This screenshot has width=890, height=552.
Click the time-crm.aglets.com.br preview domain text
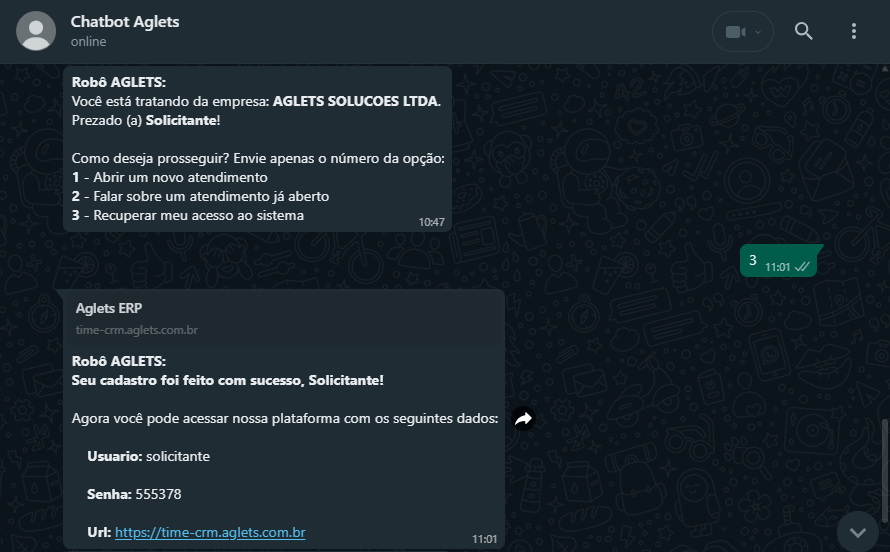pyautogui.click(x=137, y=330)
